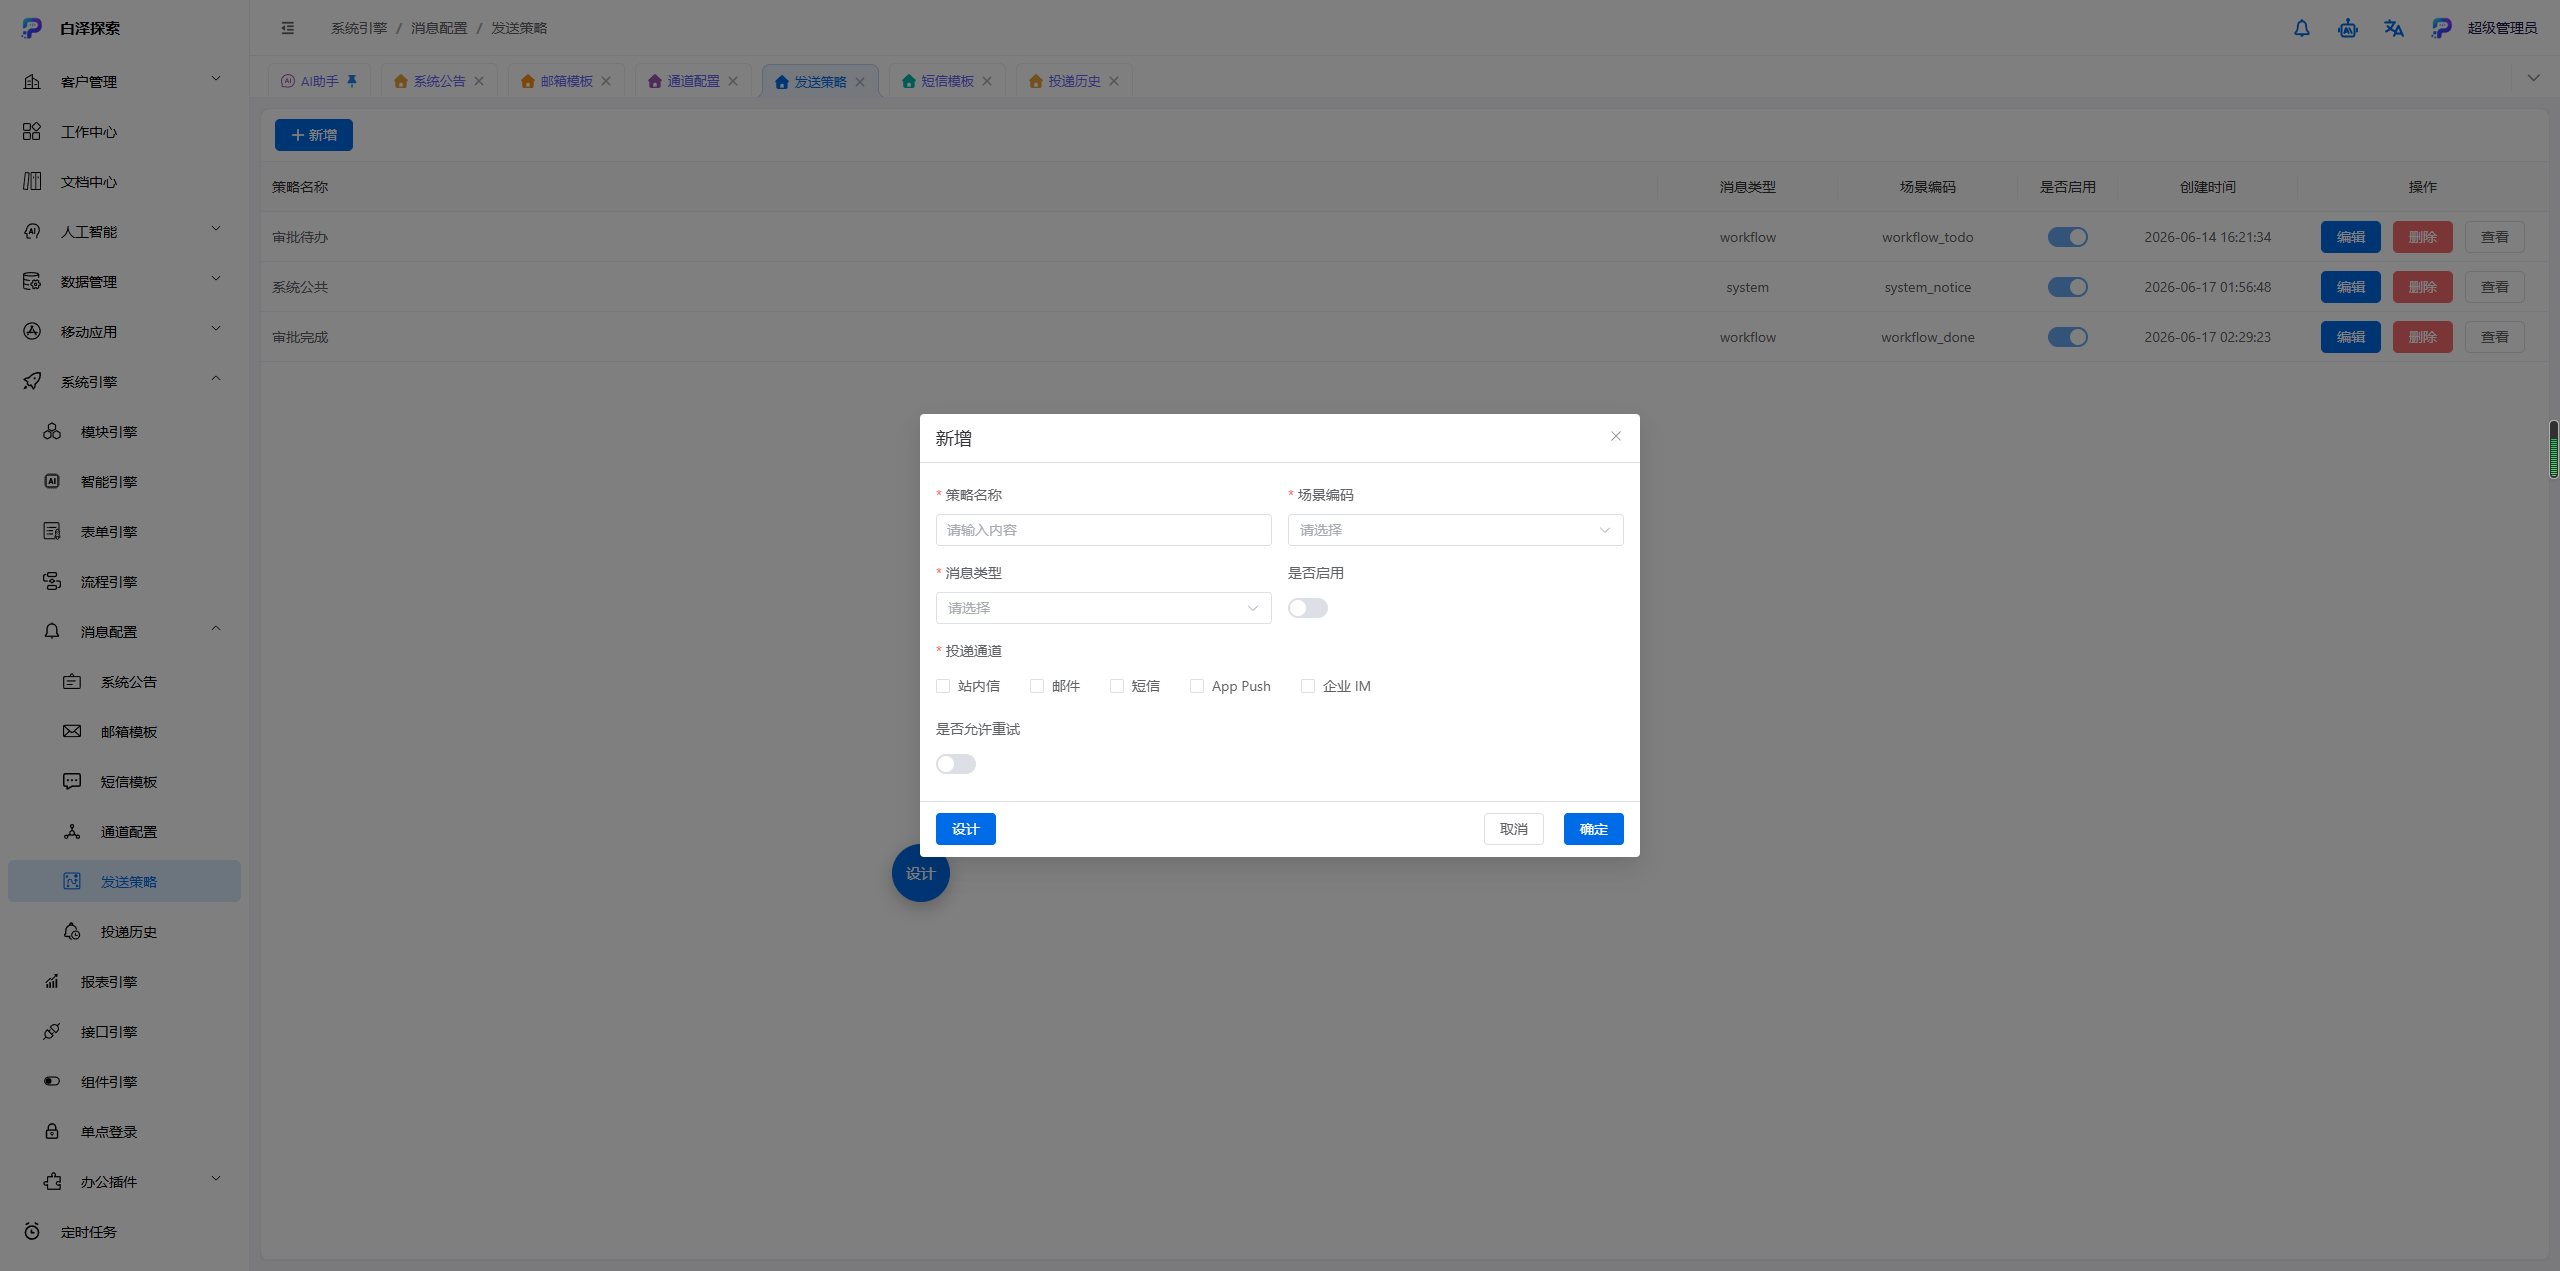
Task: Expand the 客户管理 menu
Action: click(x=124, y=81)
